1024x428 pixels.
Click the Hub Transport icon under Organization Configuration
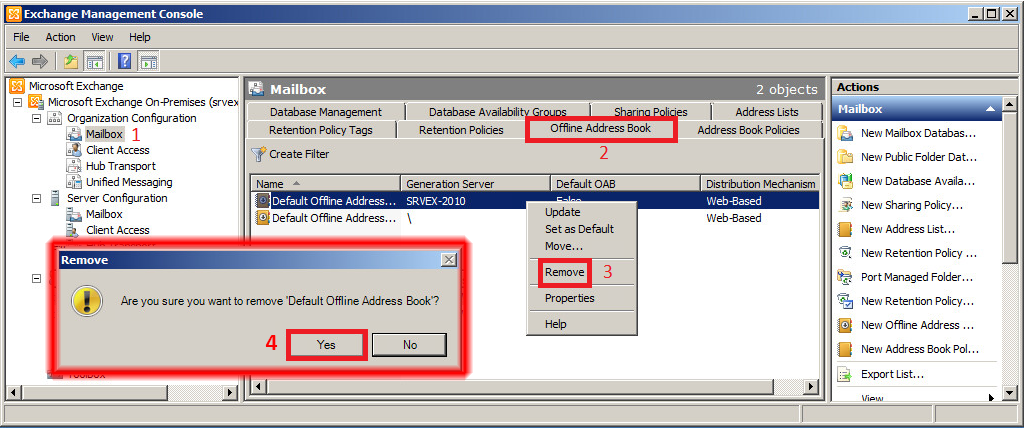point(74,166)
